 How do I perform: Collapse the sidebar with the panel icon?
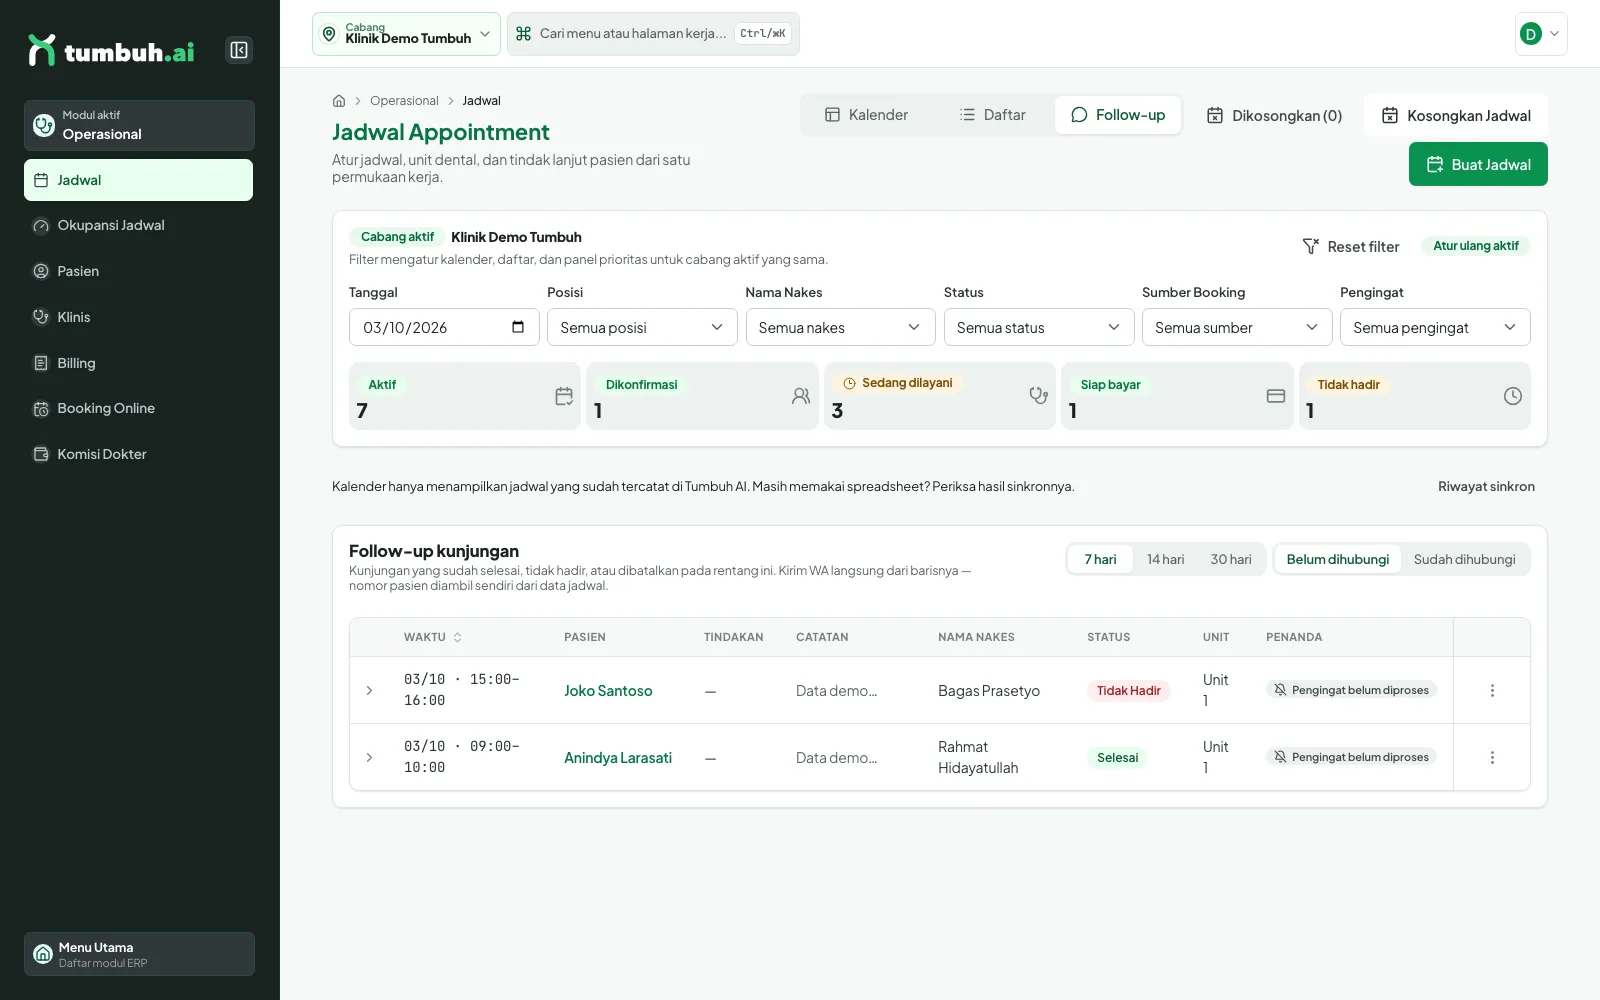(239, 50)
